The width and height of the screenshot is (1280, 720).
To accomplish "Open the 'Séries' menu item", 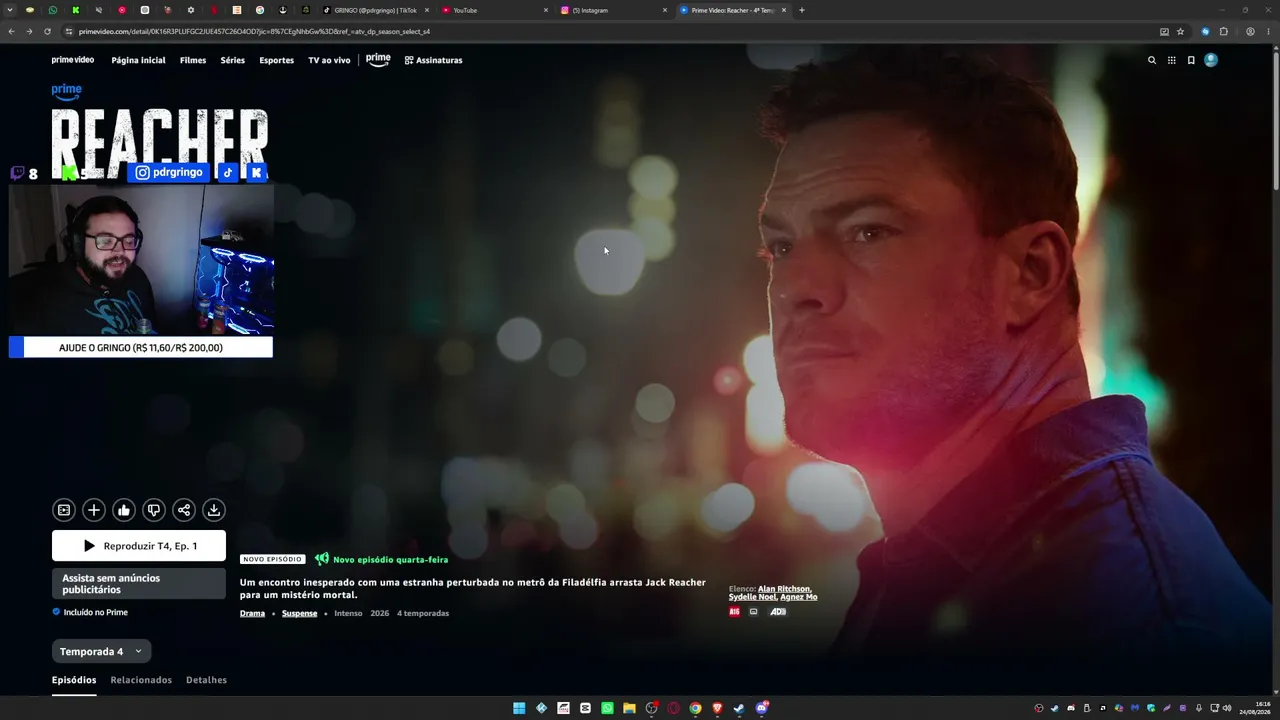I will coord(233,60).
